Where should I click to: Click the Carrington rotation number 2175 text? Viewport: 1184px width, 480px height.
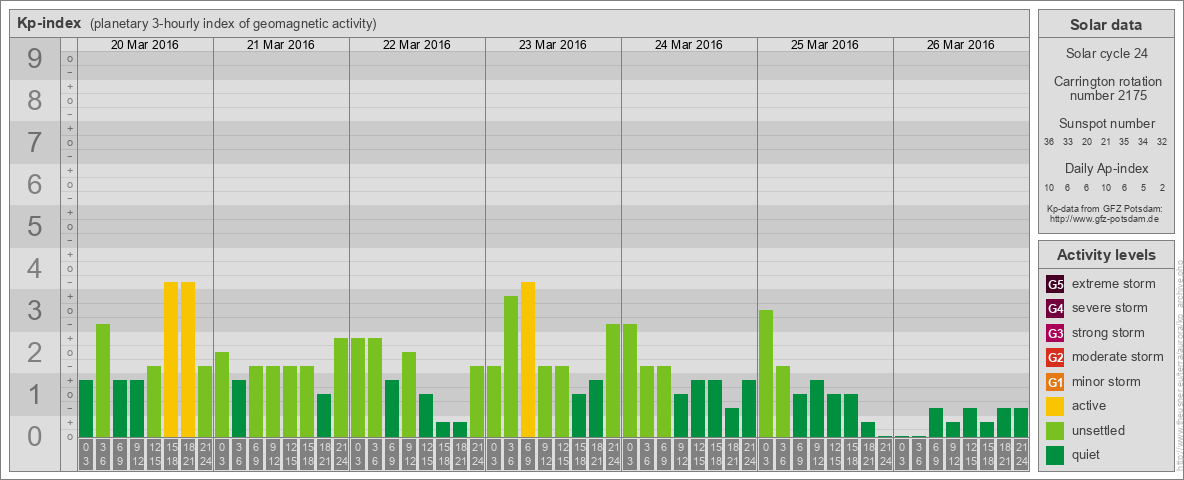click(1106, 88)
